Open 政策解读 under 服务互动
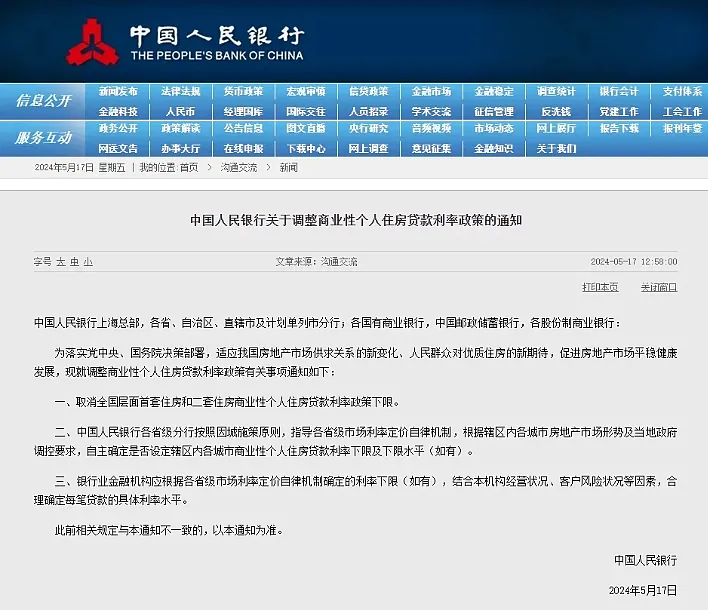Screen dimensions: 708x610 click(181, 129)
